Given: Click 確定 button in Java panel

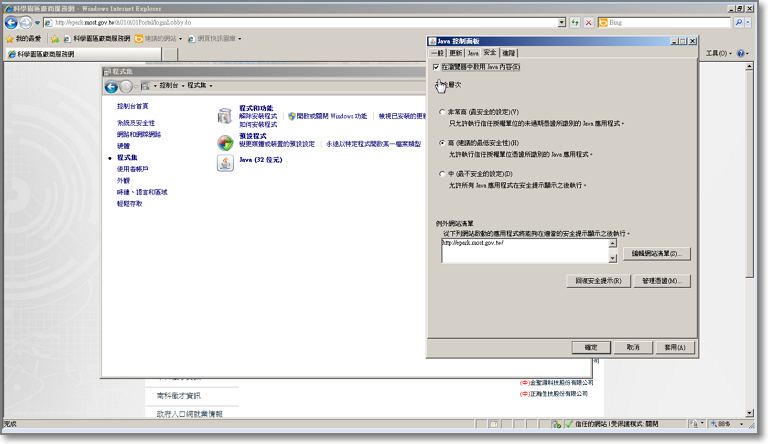Looking at the screenshot, I should 591,347.
